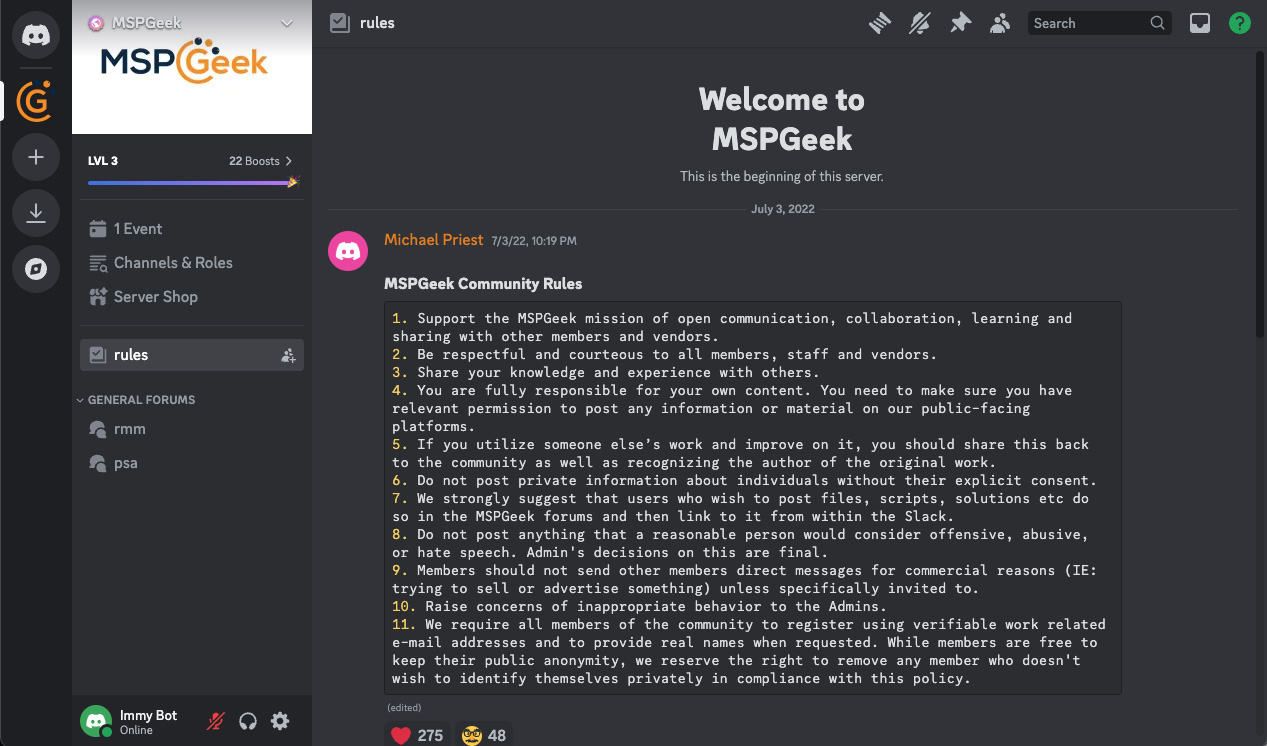
Task: Toggle deafen headphones icon
Action: [248, 721]
